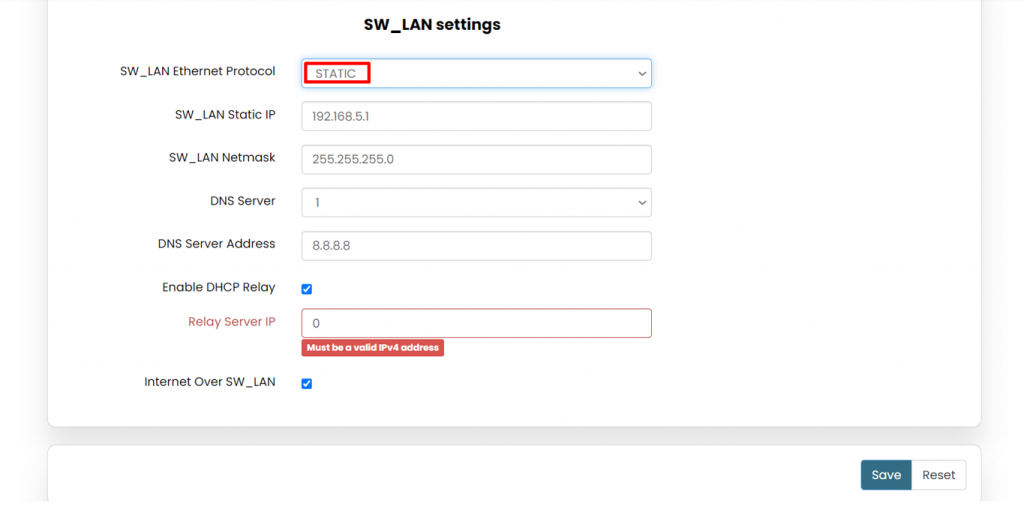Click the Enable DHCP Relay label text
The height and width of the screenshot is (506, 1024).
[x=218, y=288]
